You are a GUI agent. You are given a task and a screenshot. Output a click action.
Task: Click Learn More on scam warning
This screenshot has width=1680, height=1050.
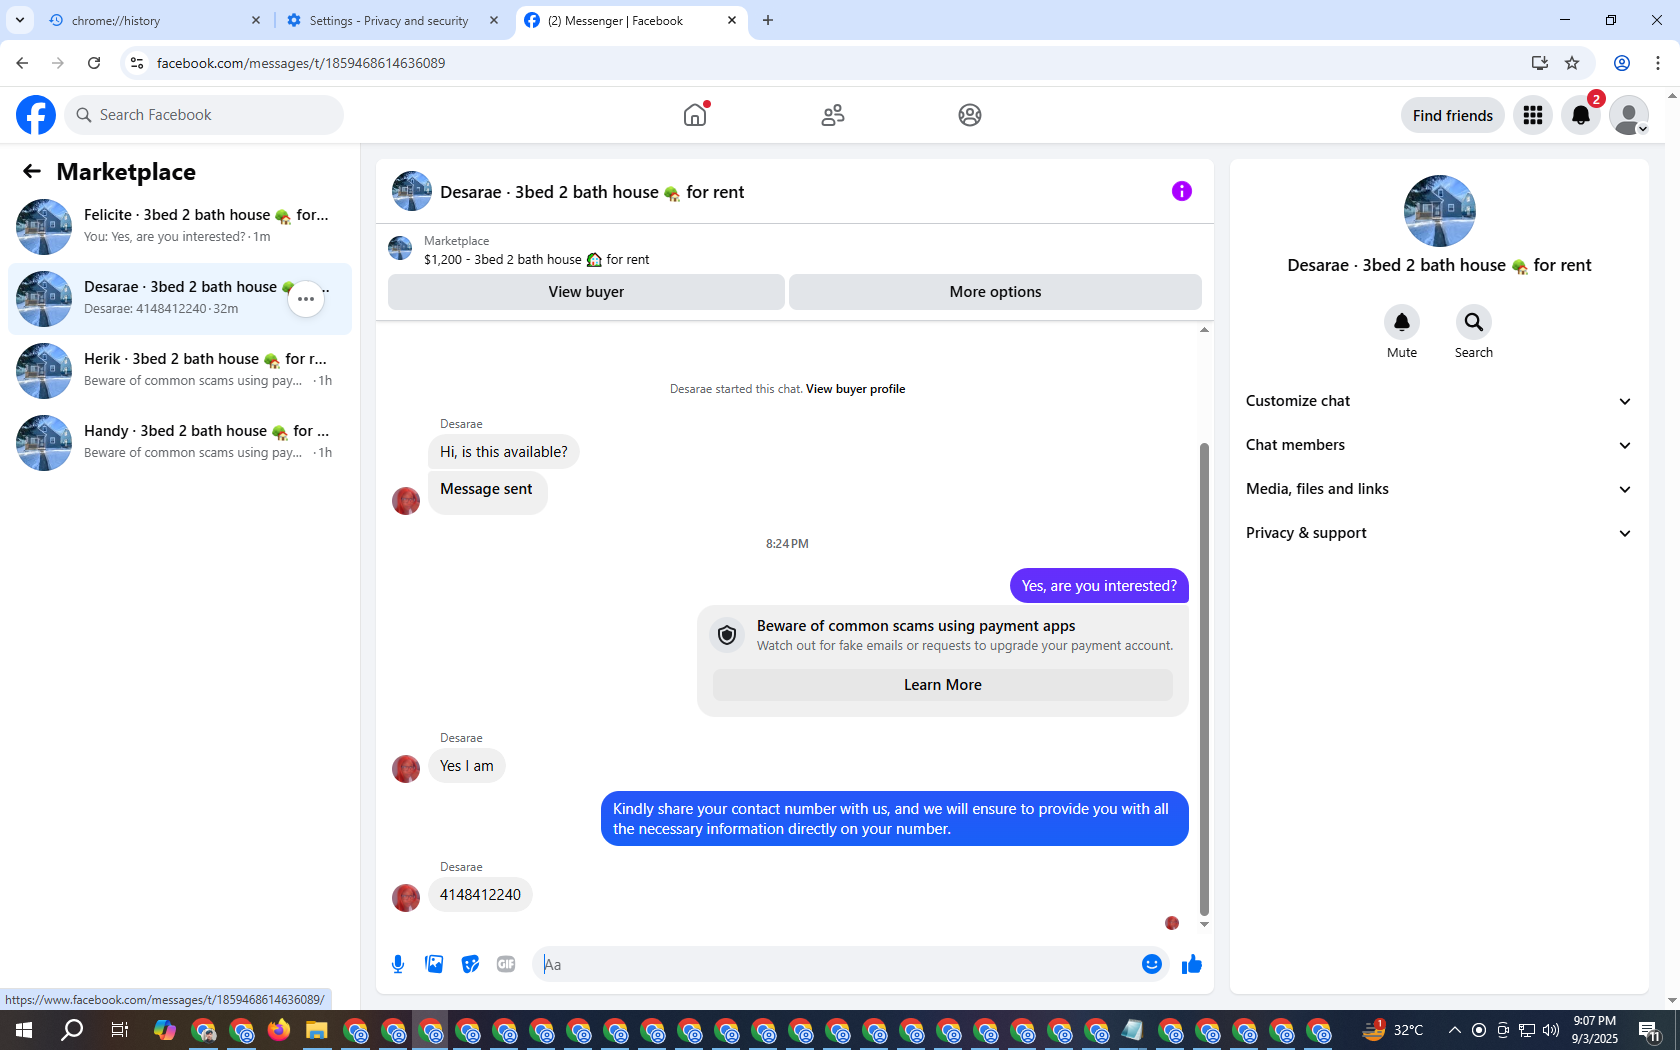click(x=942, y=685)
